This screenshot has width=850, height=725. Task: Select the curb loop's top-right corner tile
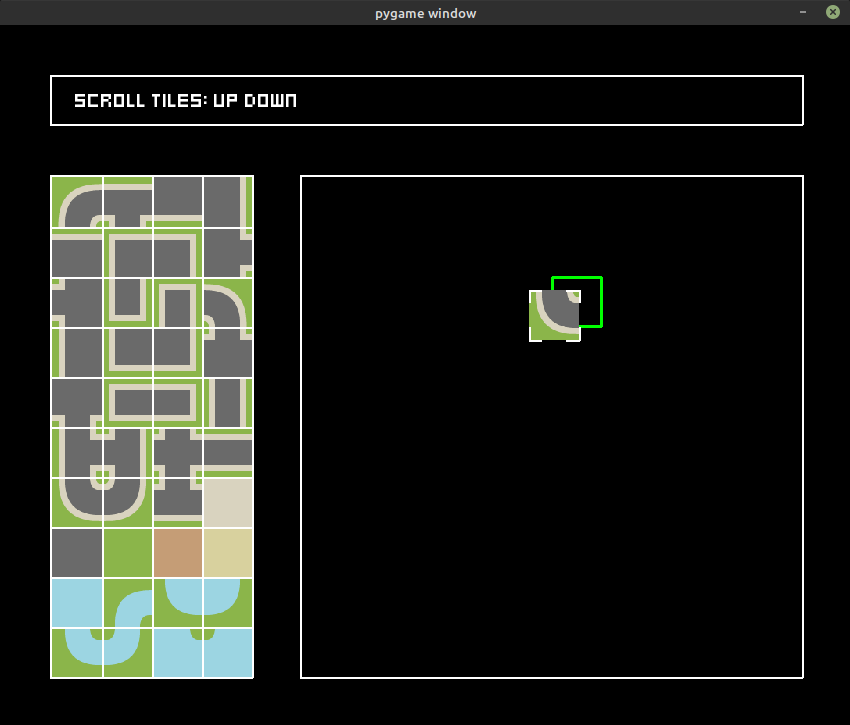click(x=178, y=252)
